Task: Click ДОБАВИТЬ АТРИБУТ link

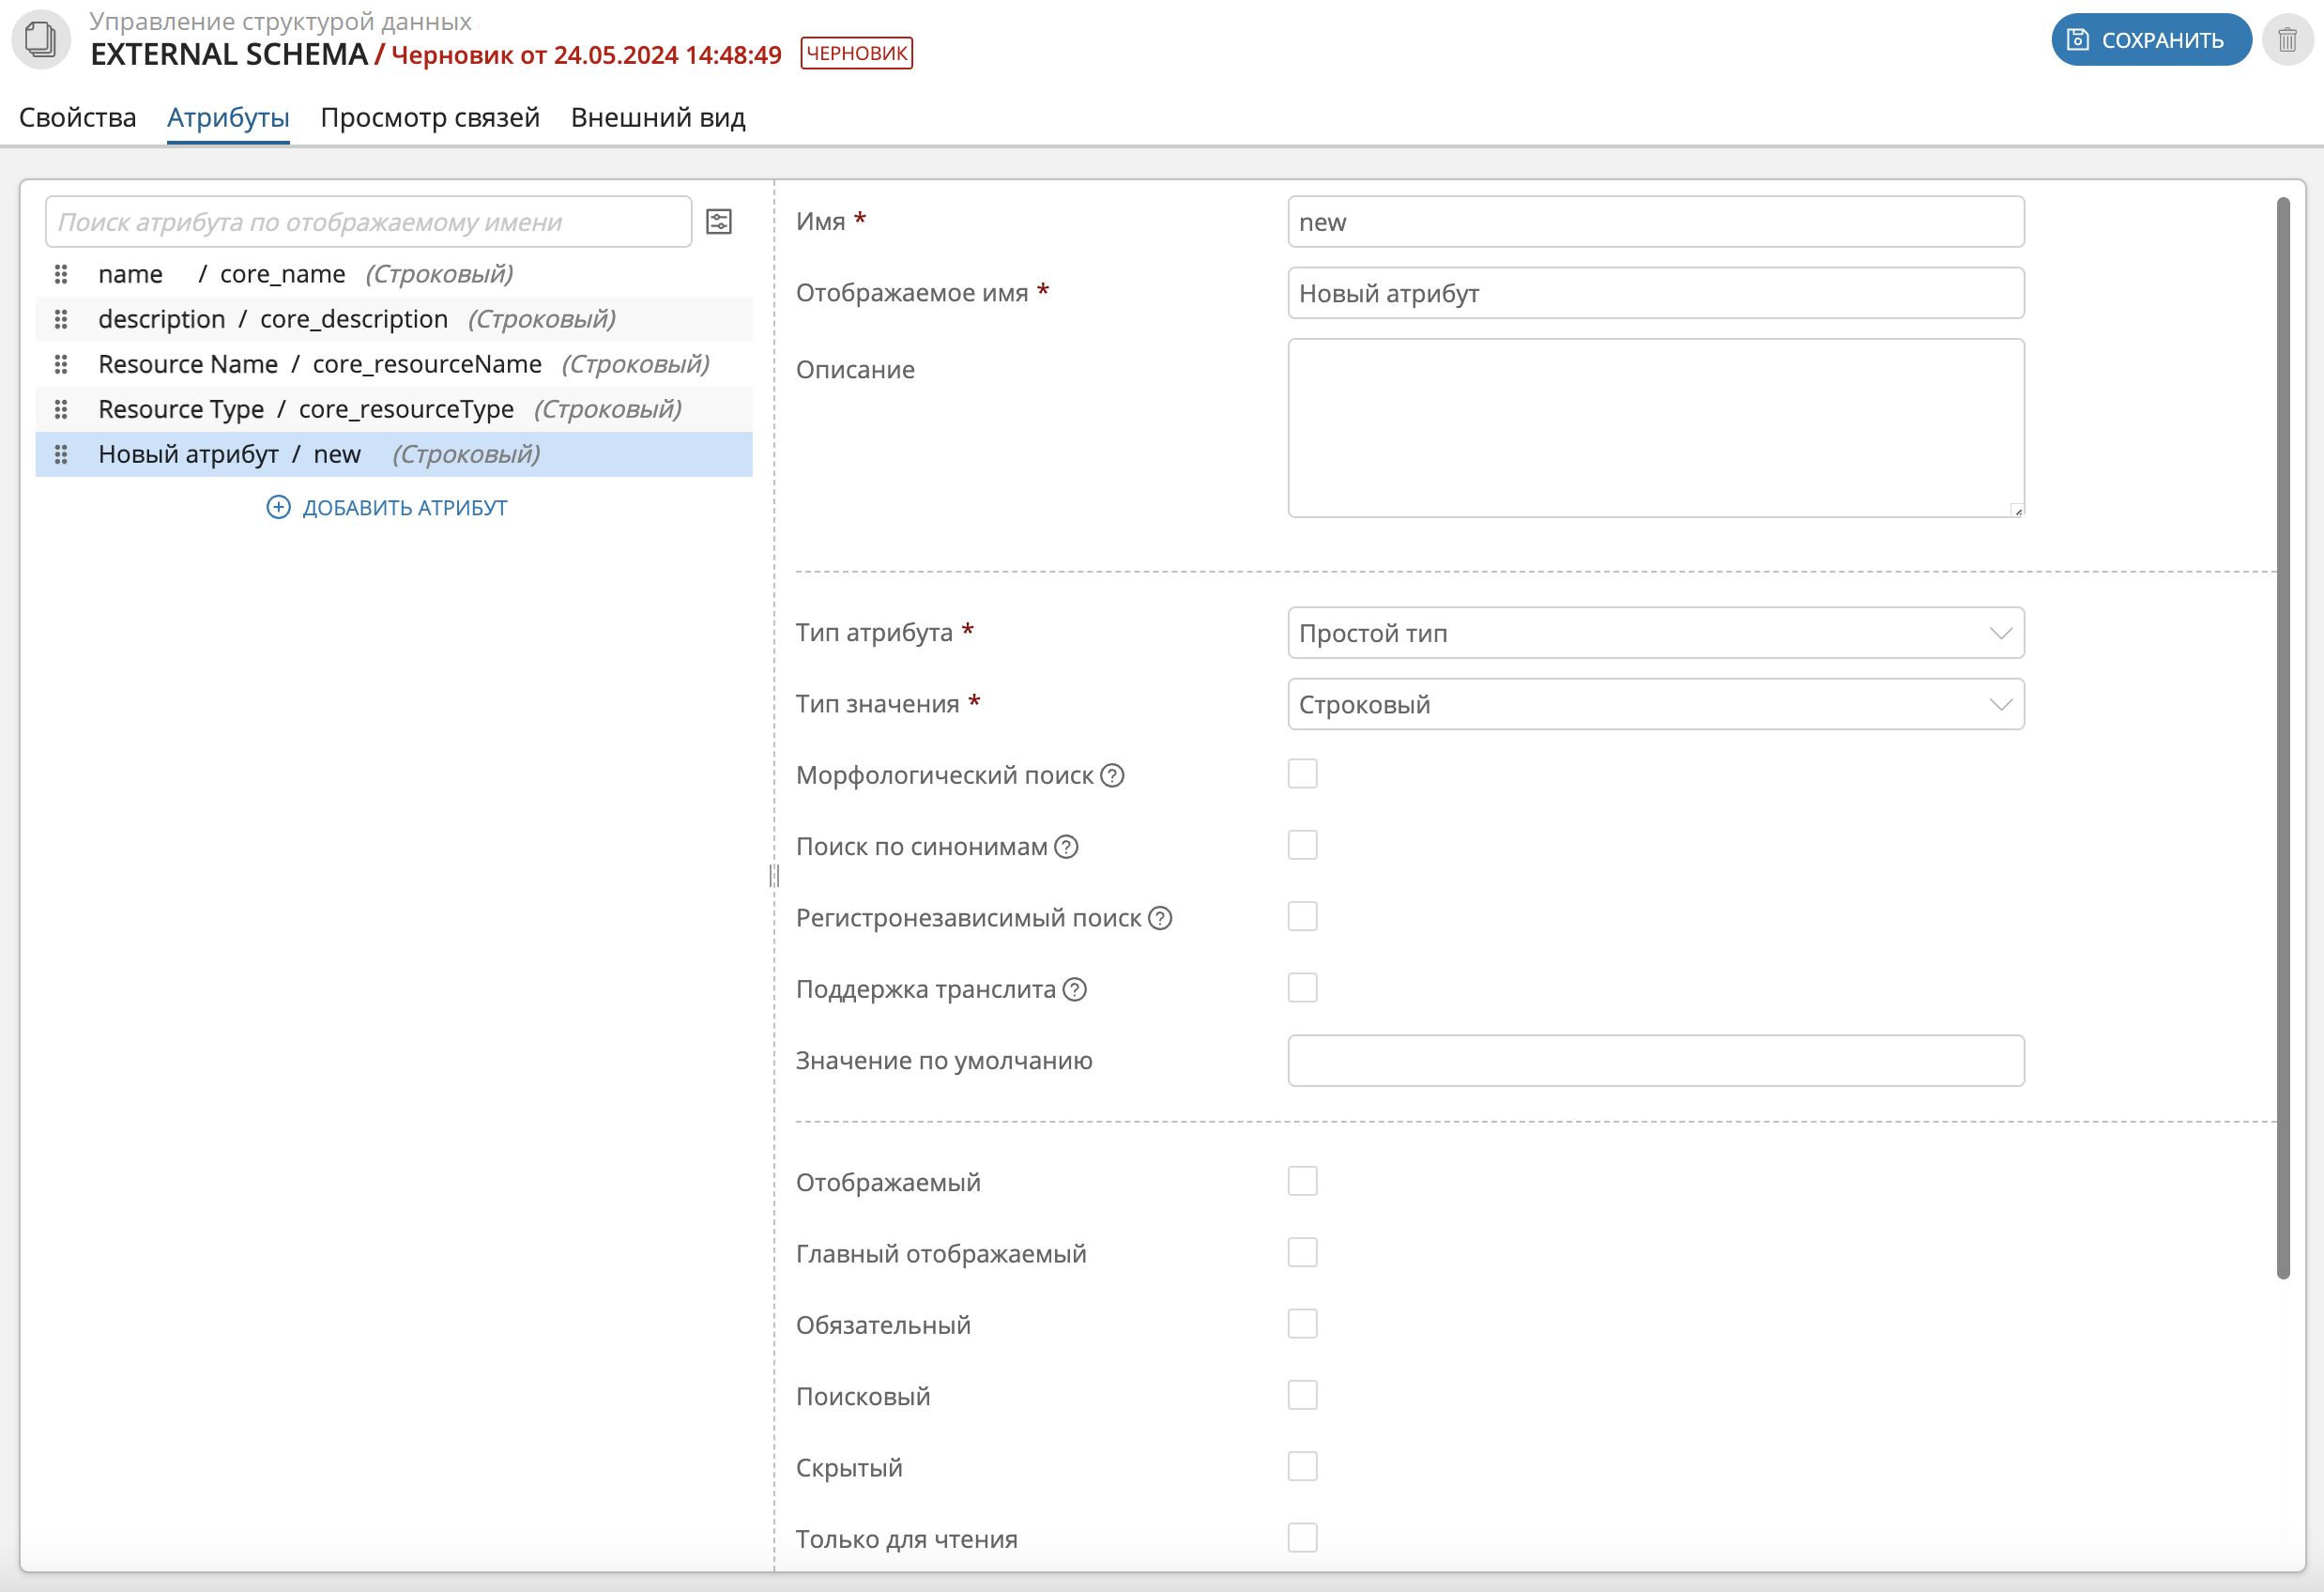Action: click(387, 508)
